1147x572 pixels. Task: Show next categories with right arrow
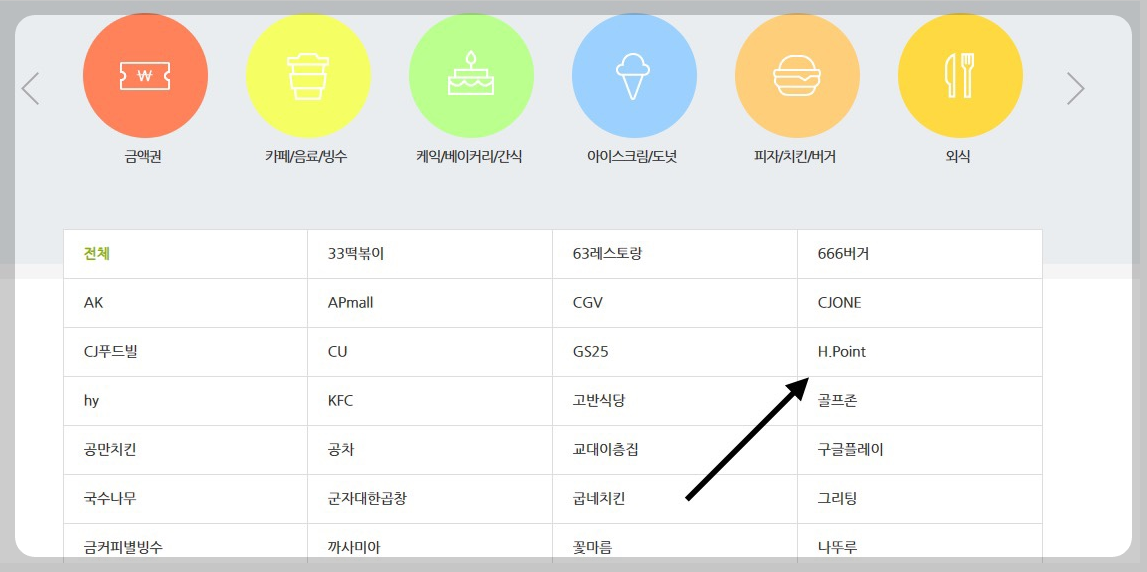coord(1075,89)
